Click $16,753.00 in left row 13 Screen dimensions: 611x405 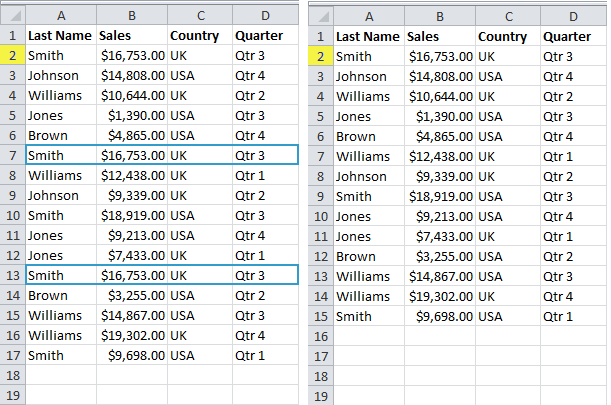[132, 275]
